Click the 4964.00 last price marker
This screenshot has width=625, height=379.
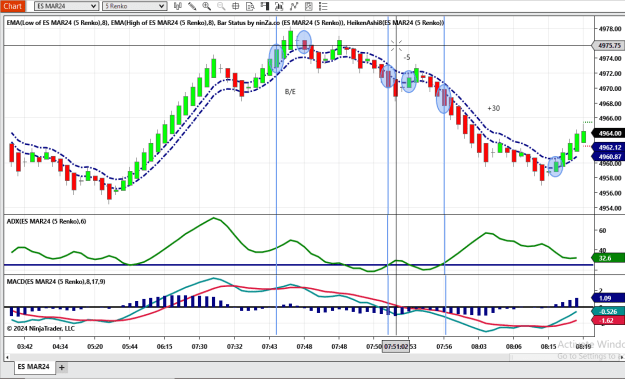pyautogui.click(x=609, y=133)
